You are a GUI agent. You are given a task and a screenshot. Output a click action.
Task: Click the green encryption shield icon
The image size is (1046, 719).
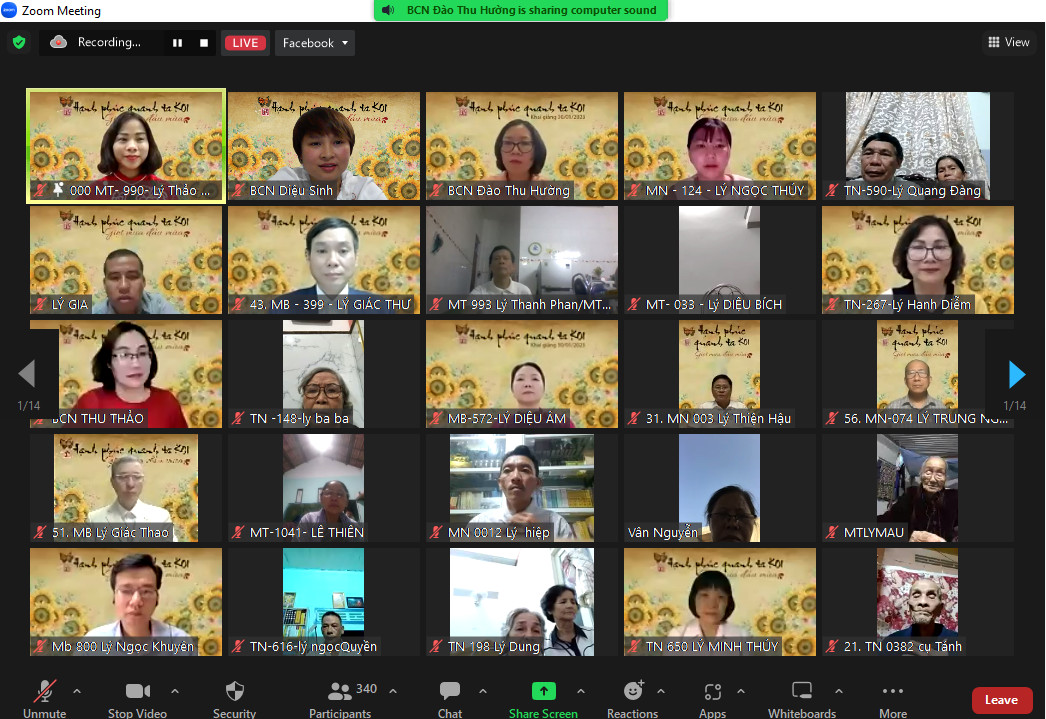coord(19,42)
